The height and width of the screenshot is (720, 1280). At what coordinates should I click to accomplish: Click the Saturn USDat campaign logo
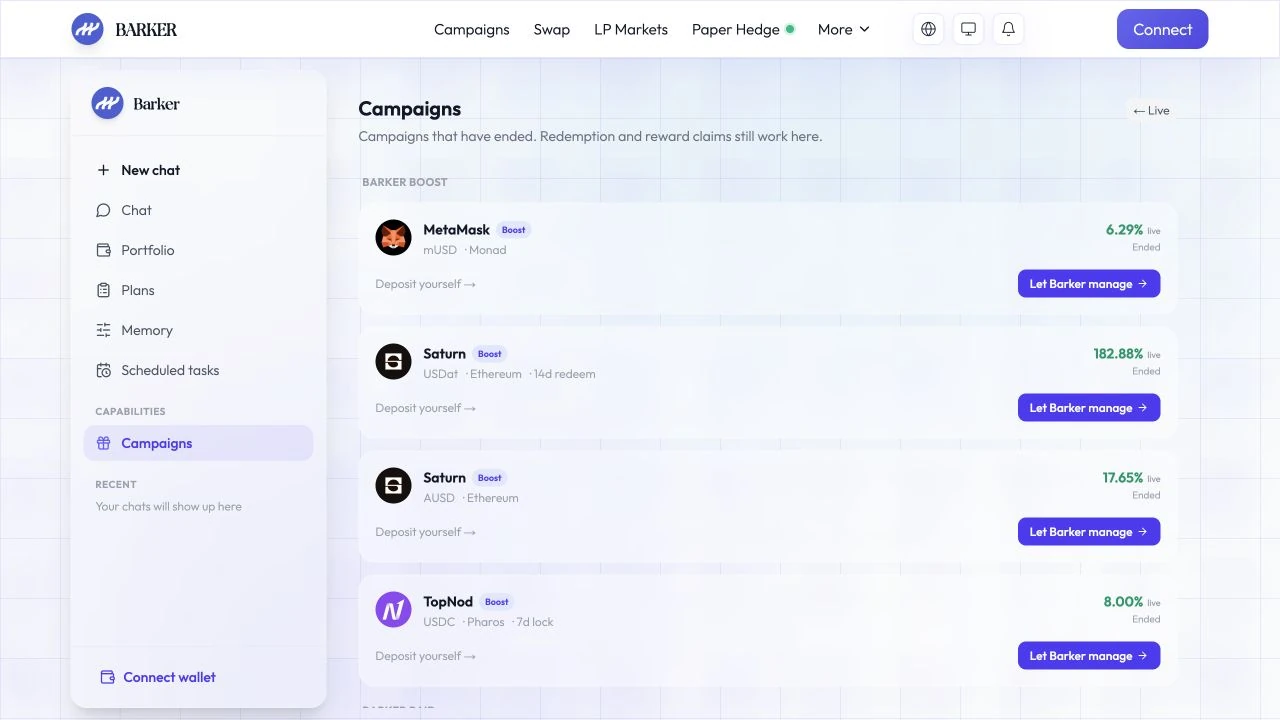(x=394, y=362)
